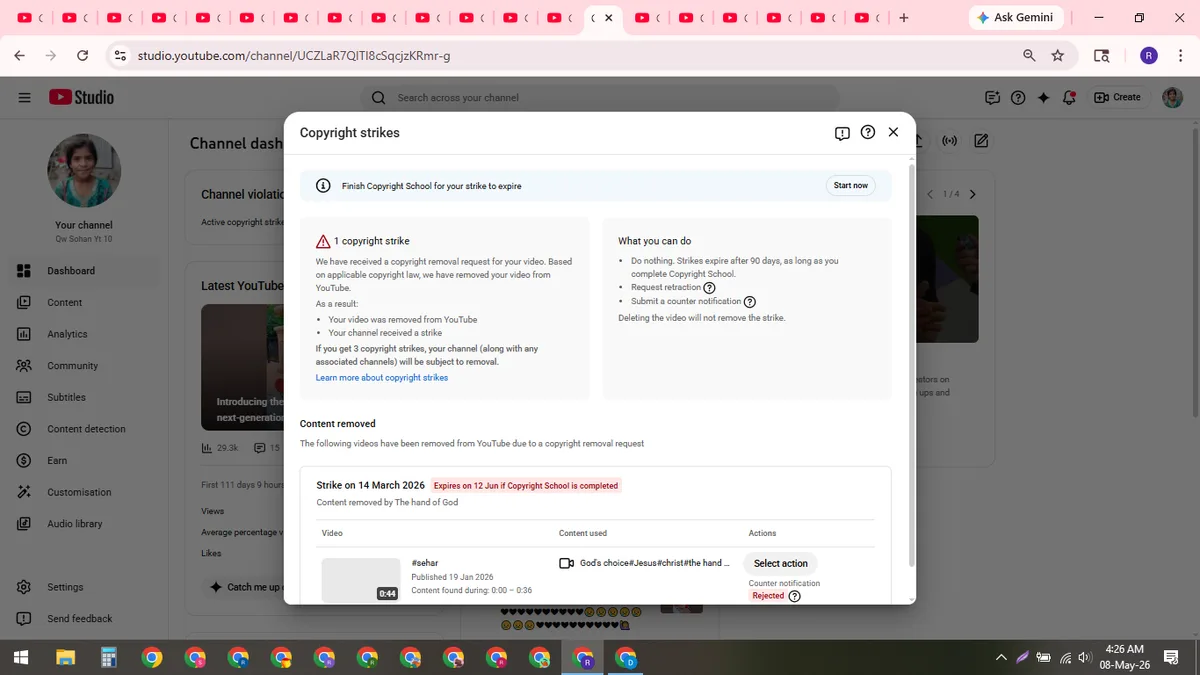Click scrollbar of the Copyright strikes dialog

911,365
